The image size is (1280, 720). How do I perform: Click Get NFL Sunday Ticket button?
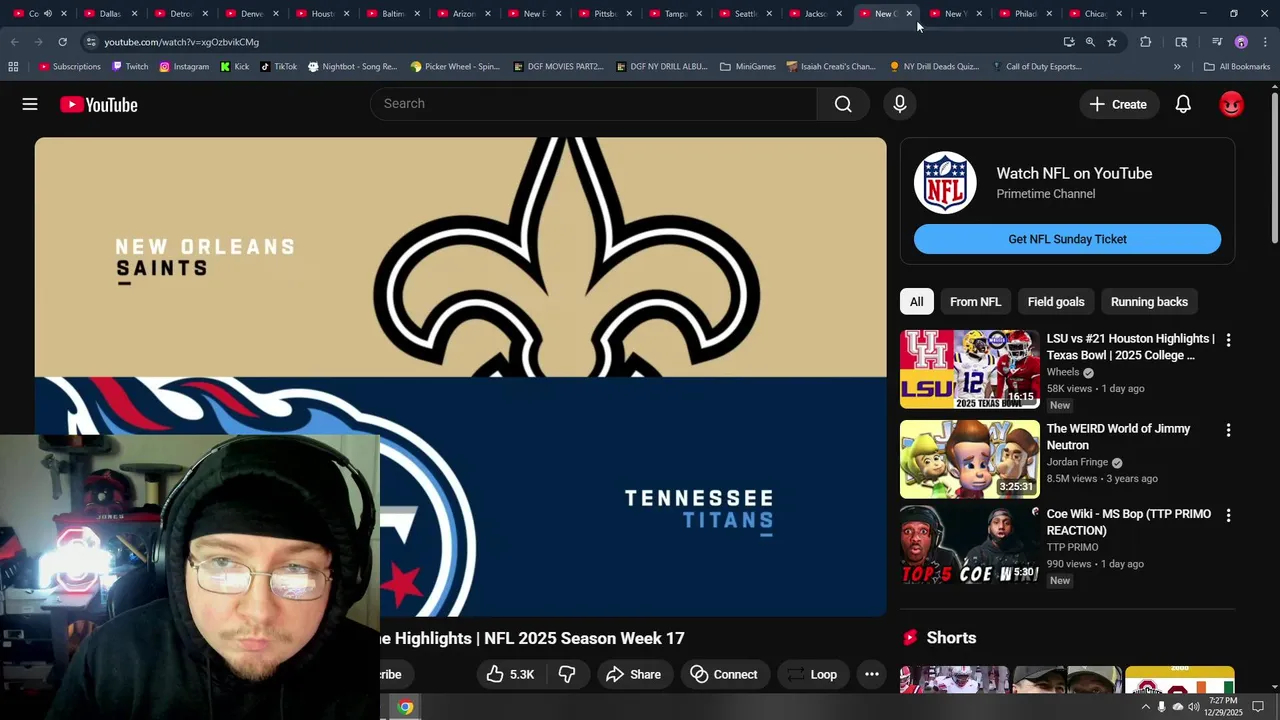click(x=1067, y=239)
